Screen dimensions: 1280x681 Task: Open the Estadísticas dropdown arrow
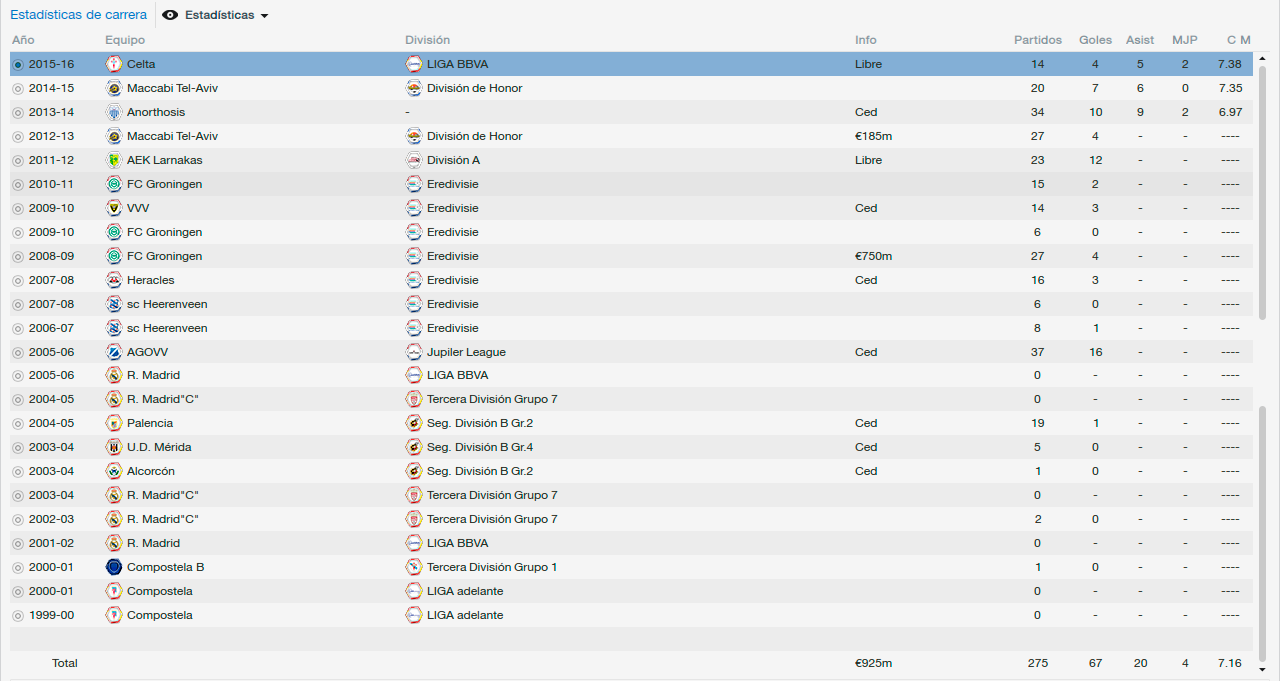click(264, 16)
